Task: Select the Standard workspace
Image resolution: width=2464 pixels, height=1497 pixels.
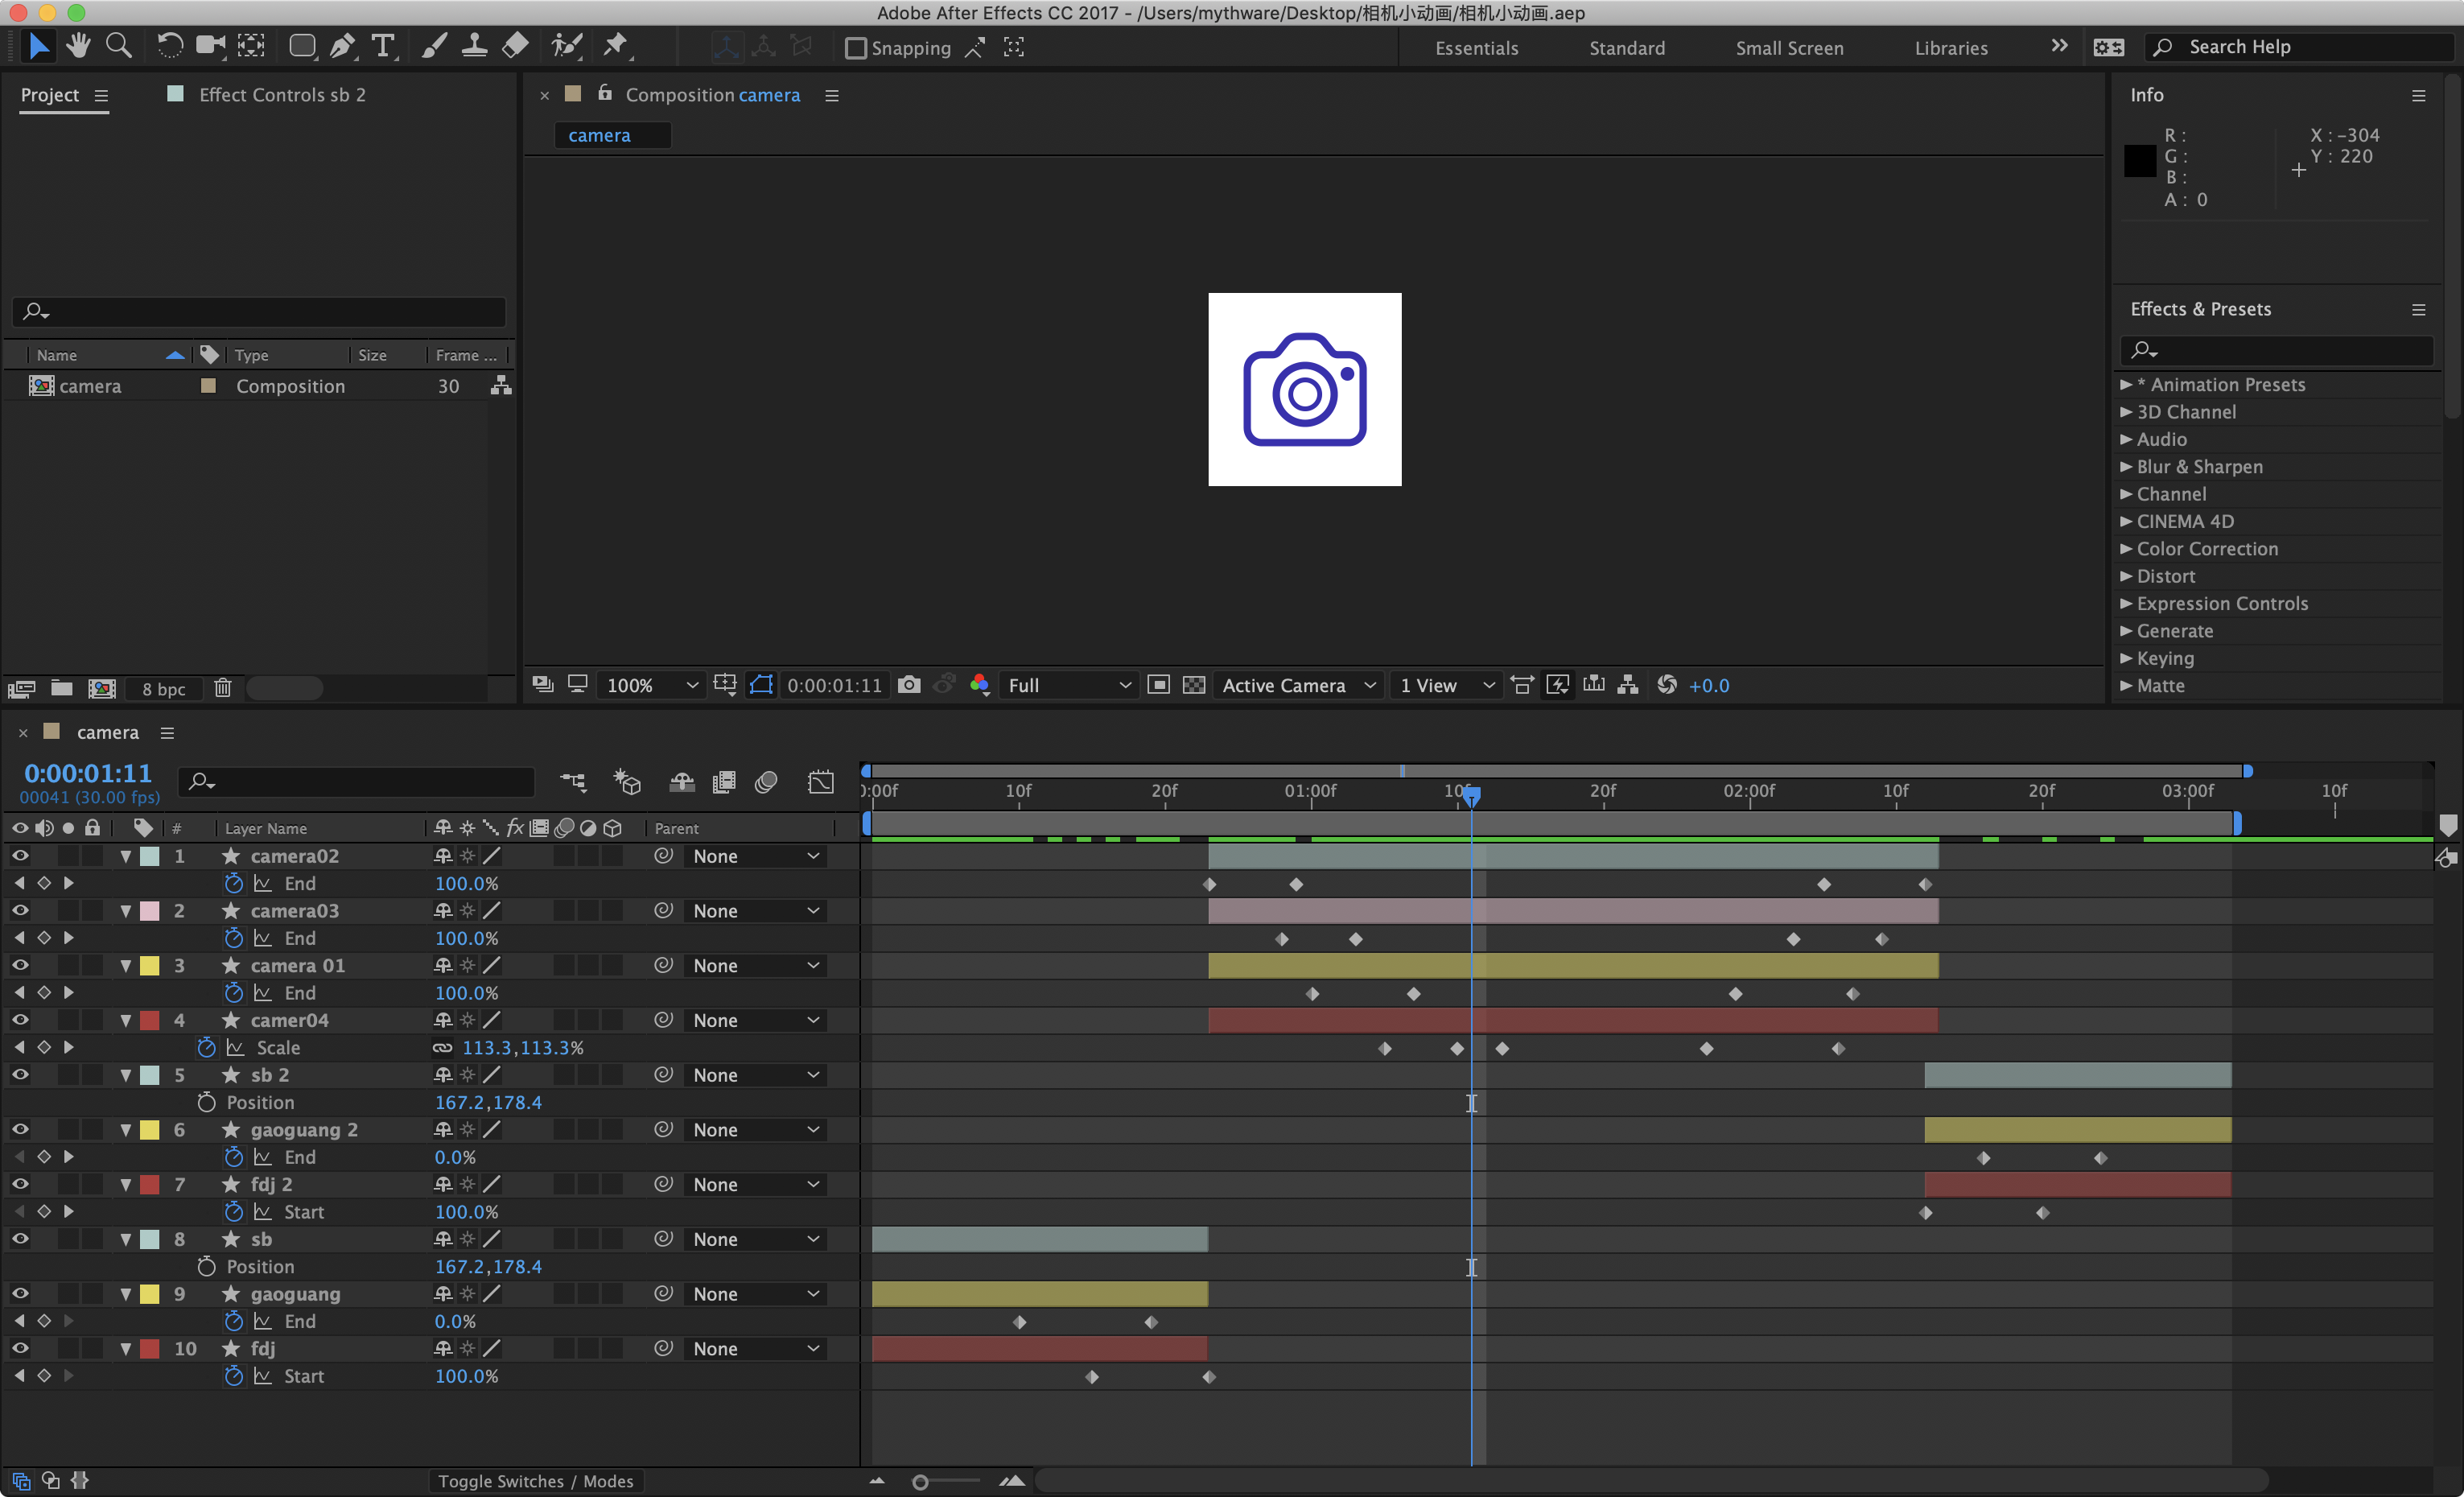Action: tap(1627, 47)
